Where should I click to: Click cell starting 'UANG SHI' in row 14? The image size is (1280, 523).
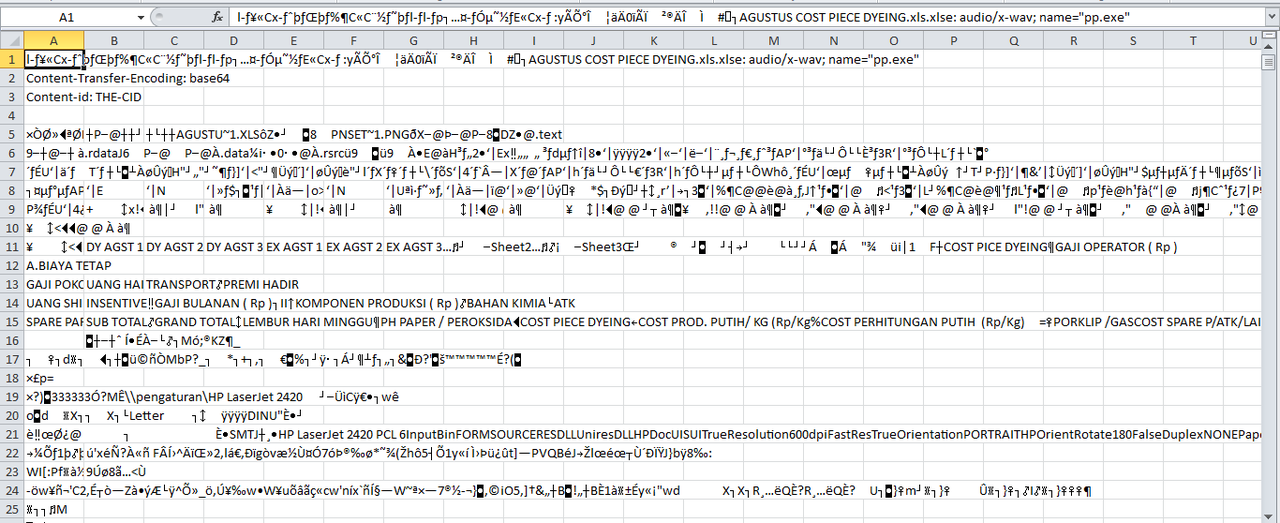(54, 303)
